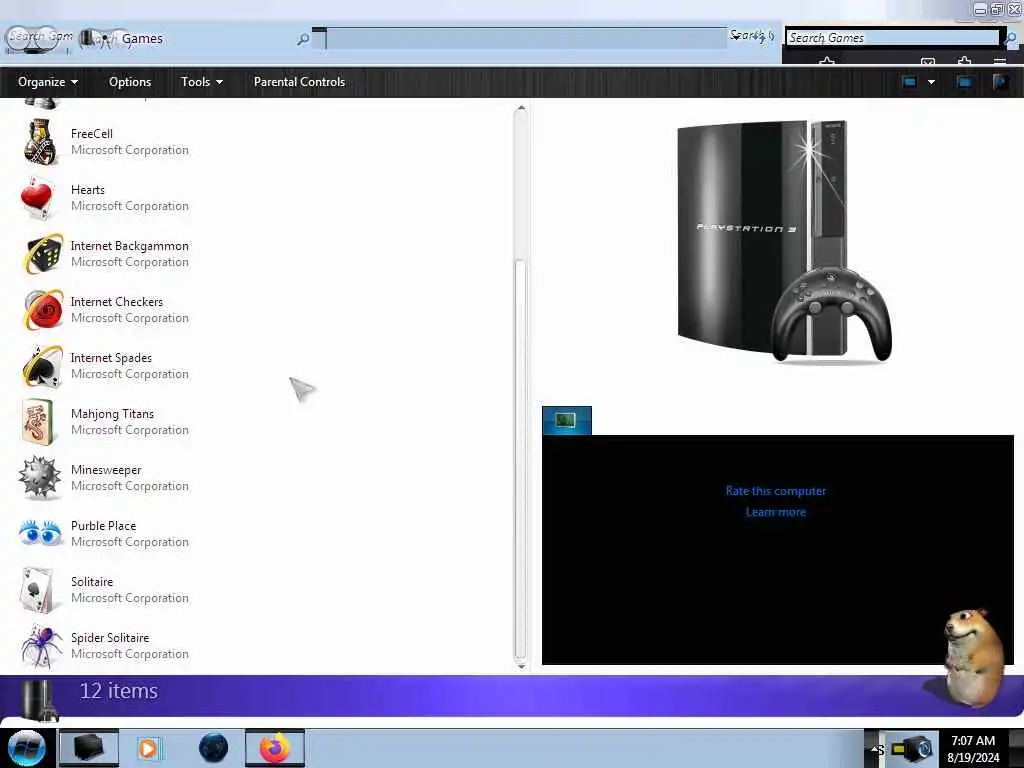
Task: Click the Purble Place name label
Action: [103, 526]
